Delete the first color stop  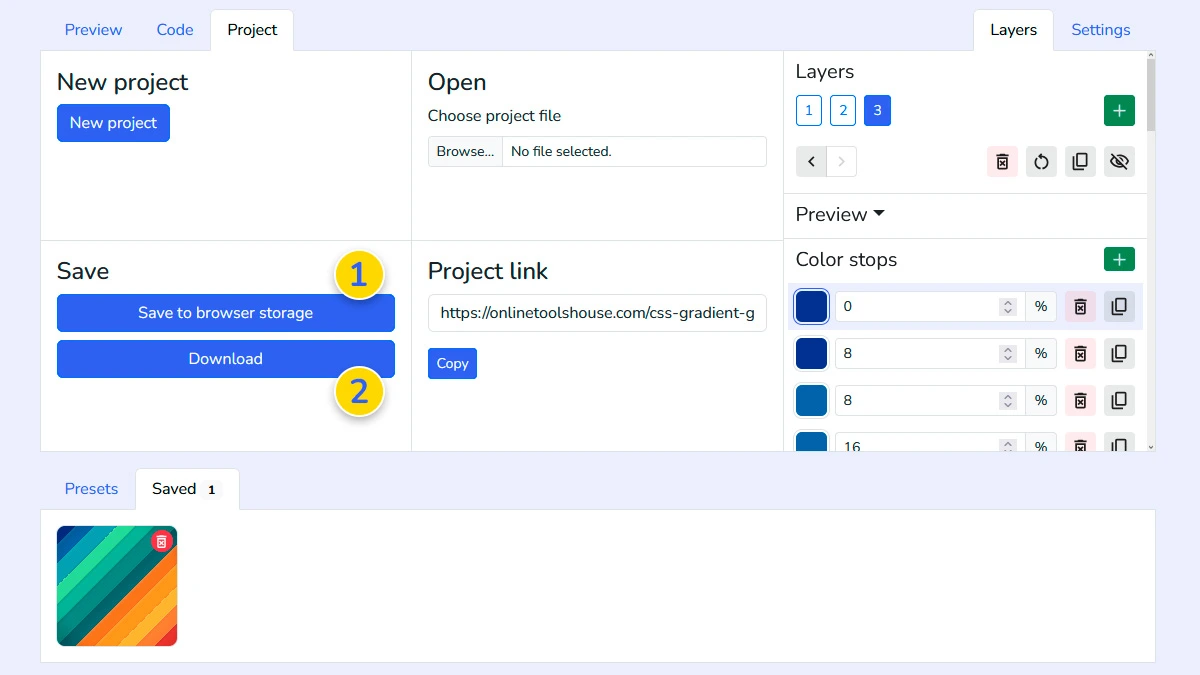(x=1080, y=306)
